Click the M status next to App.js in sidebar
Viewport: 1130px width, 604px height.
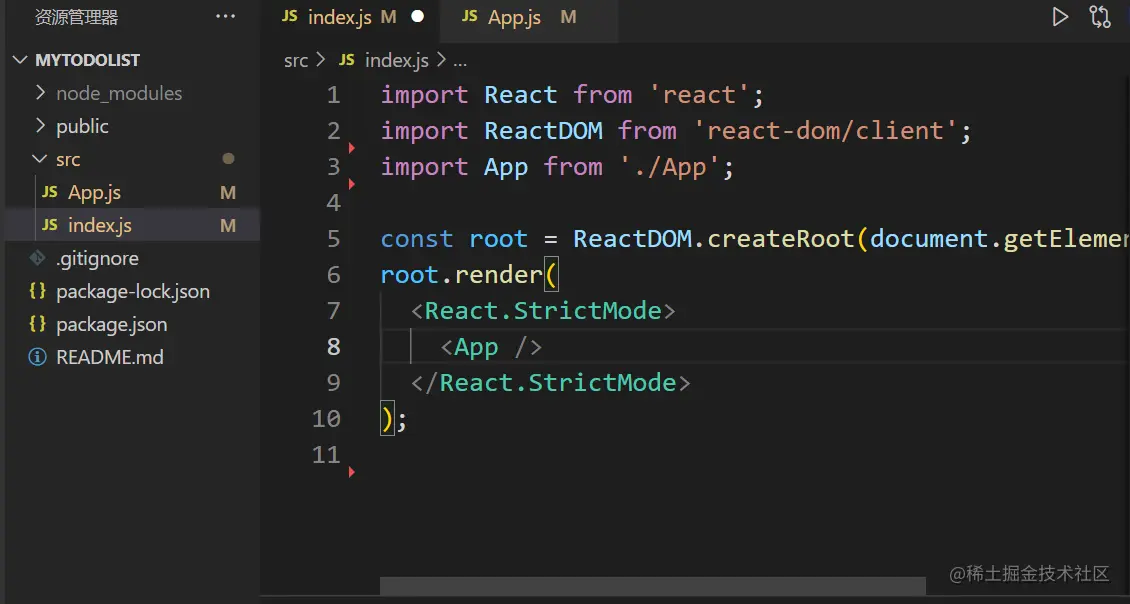(x=228, y=192)
